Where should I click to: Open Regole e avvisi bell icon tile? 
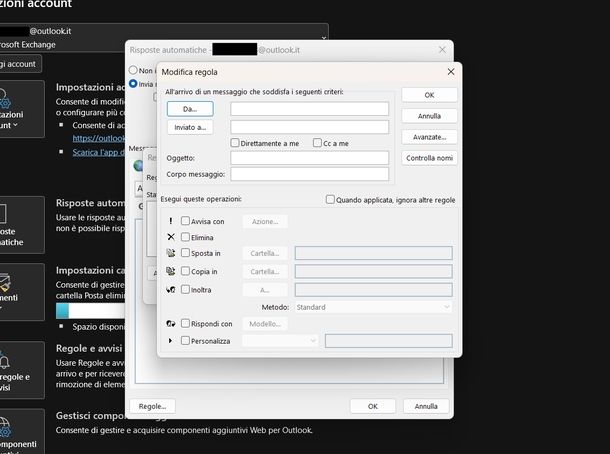[20, 370]
